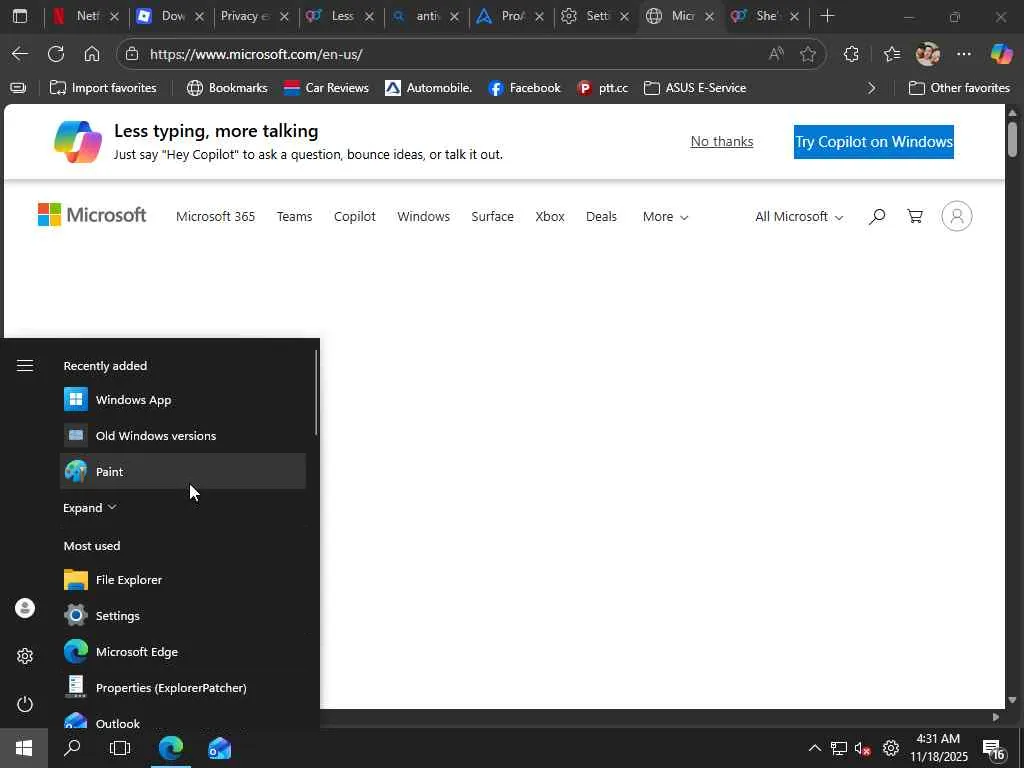The width and height of the screenshot is (1024, 768).
Task: Click the site info lock icon in address bar
Action: [x=132, y=54]
